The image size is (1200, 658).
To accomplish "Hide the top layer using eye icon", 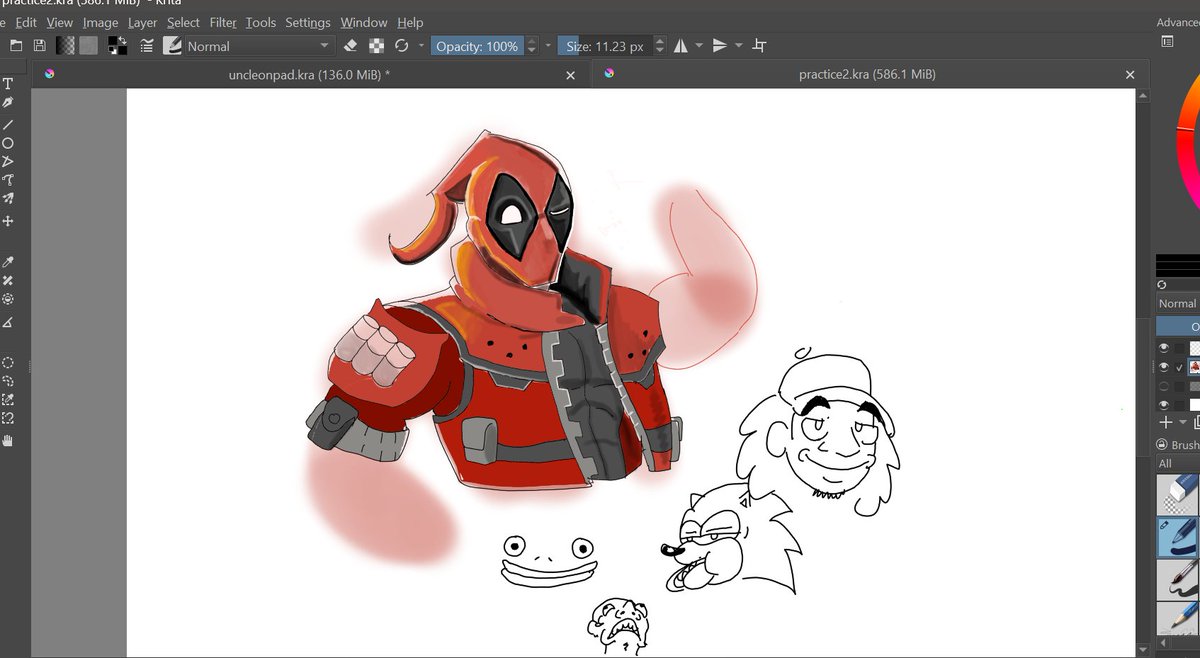I will coord(1164,348).
